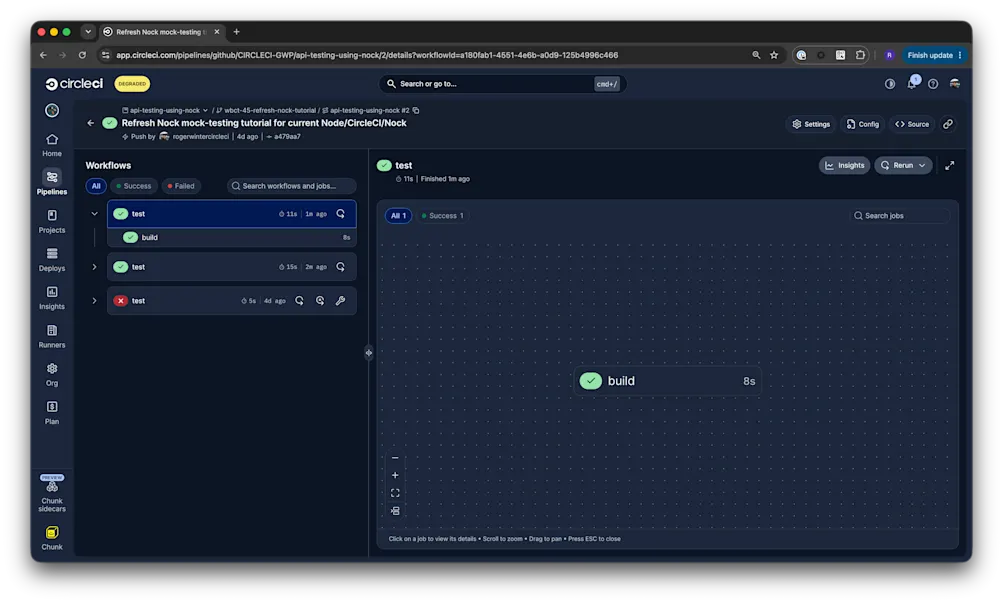Viewport: 1003px width, 603px height.
Task: Select the failed test workflow row
Action: [232, 301]
